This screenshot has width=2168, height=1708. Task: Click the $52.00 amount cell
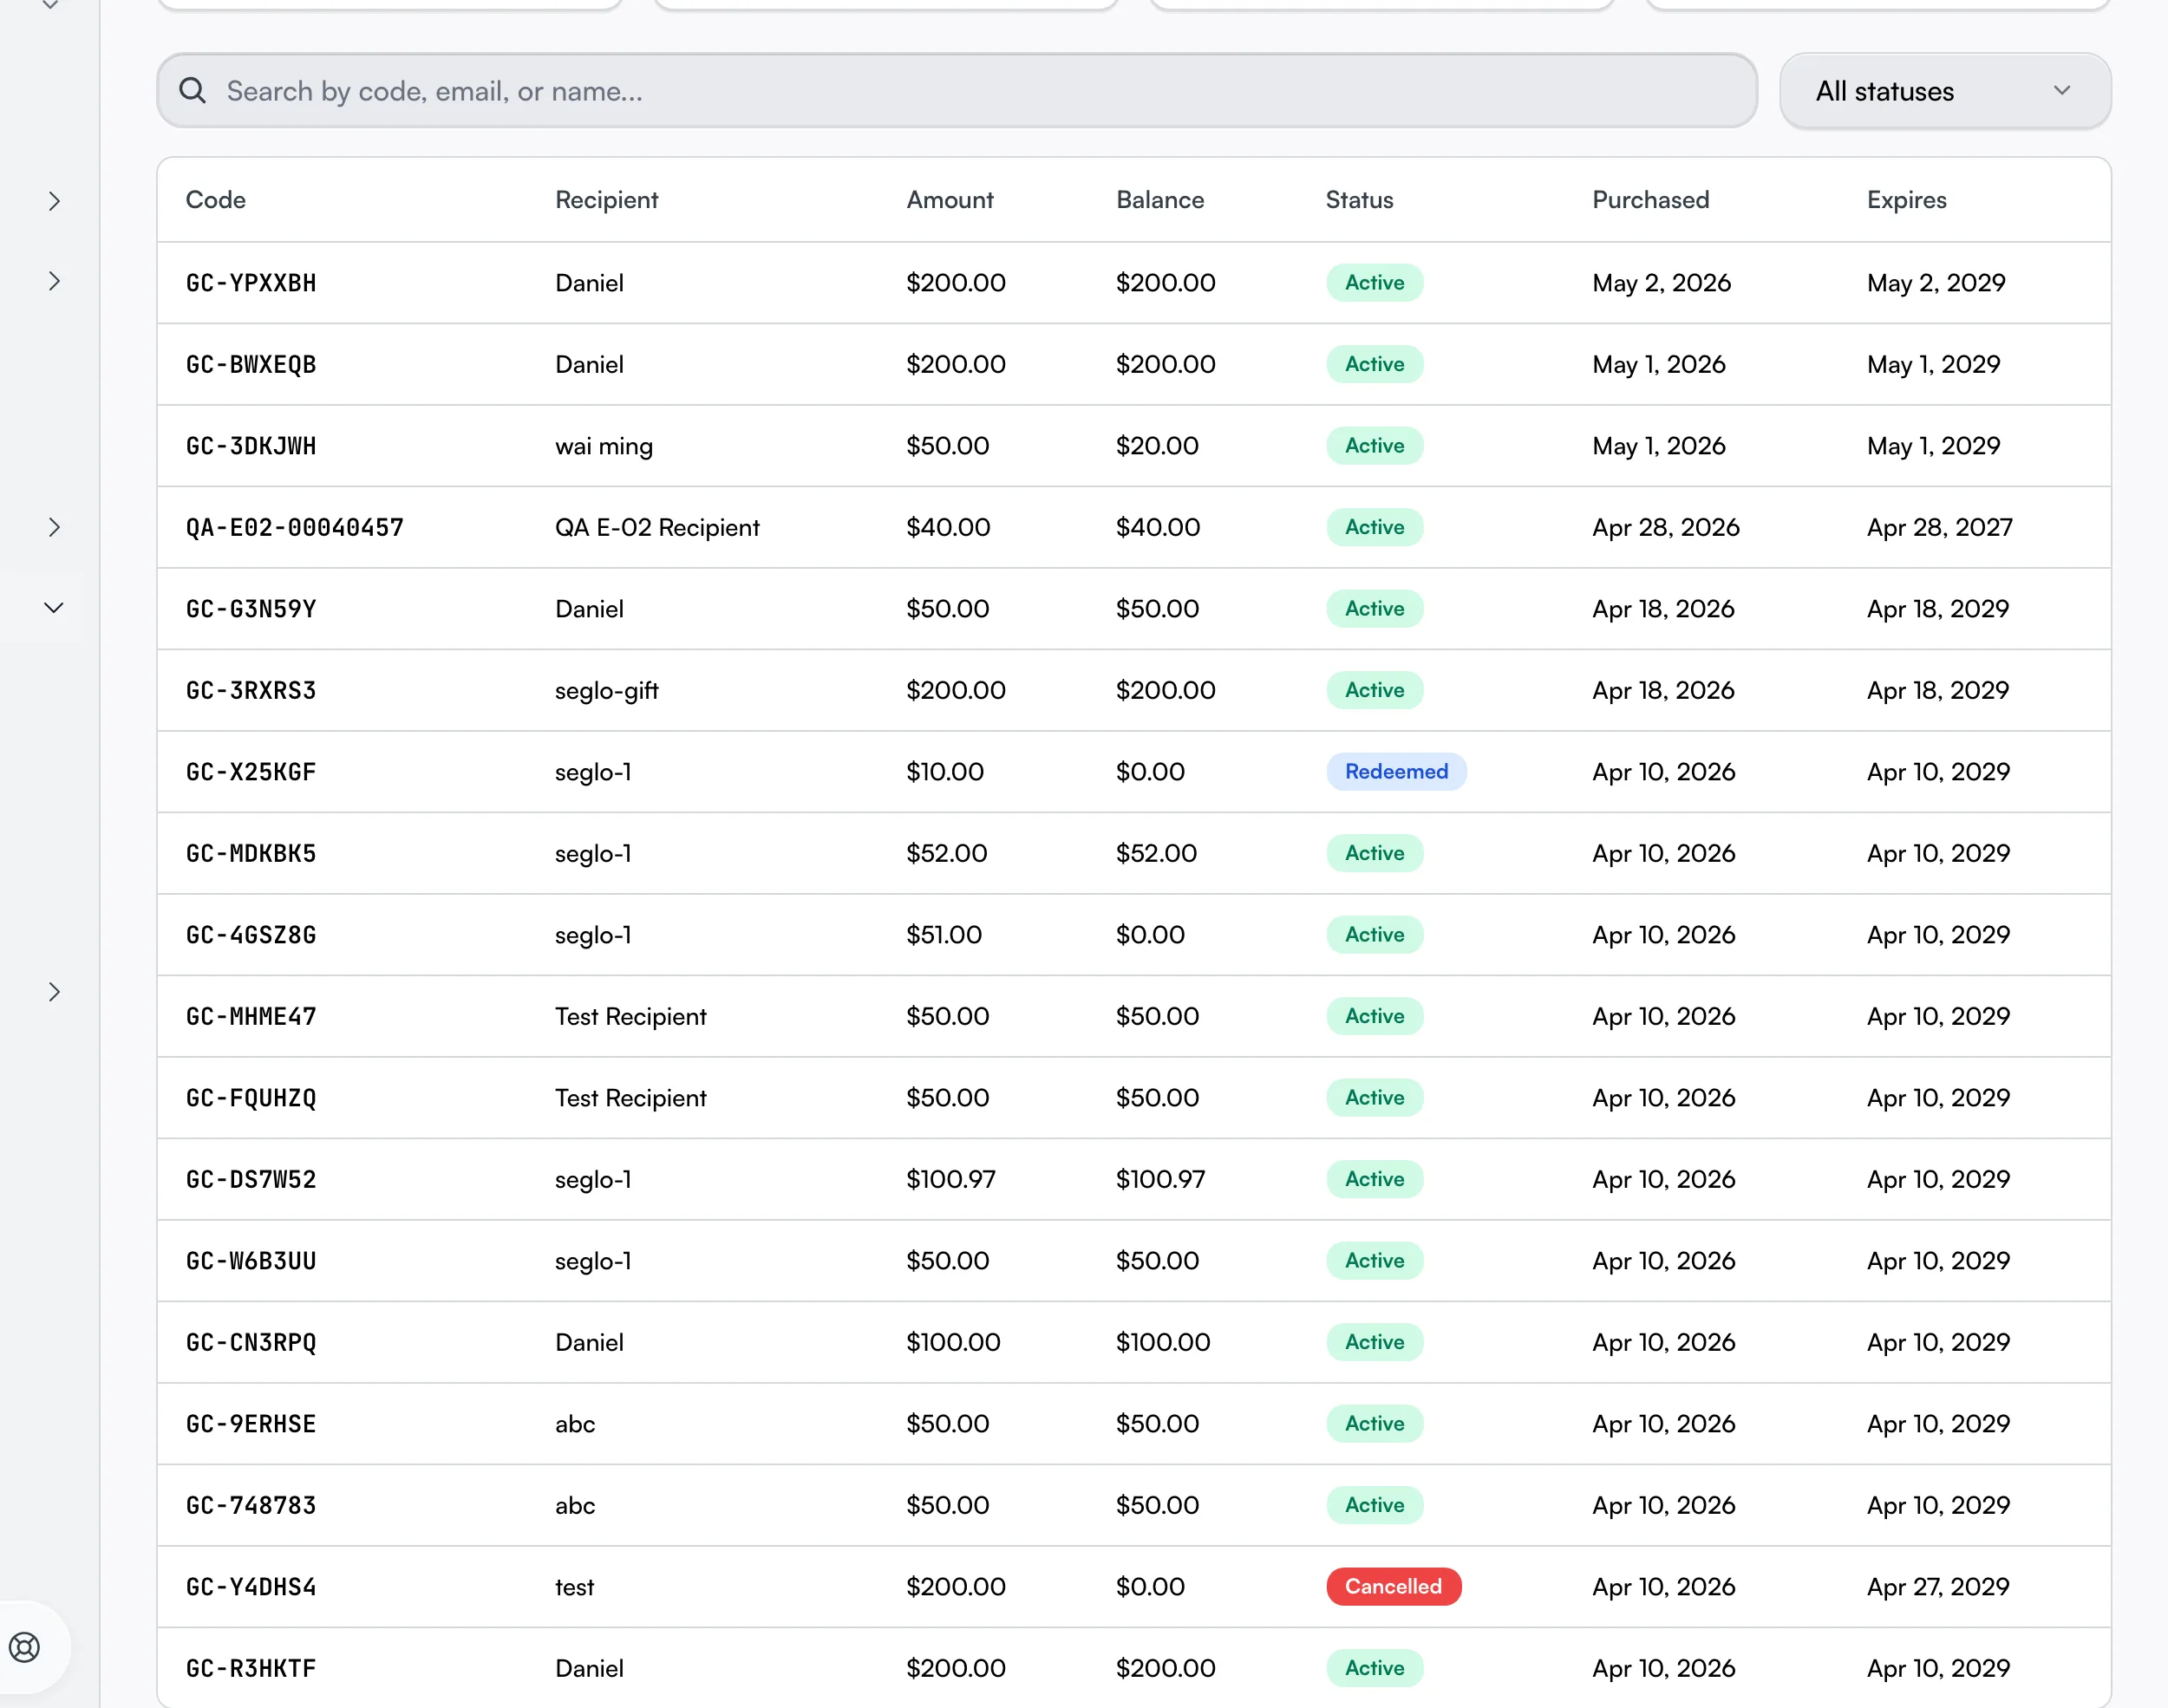click(946, 853)
